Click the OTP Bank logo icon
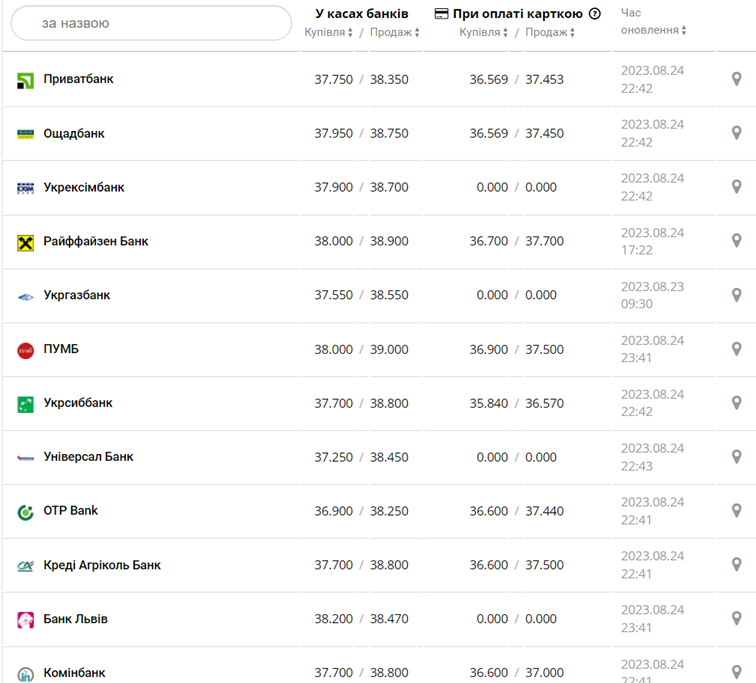 coord(26,512)
